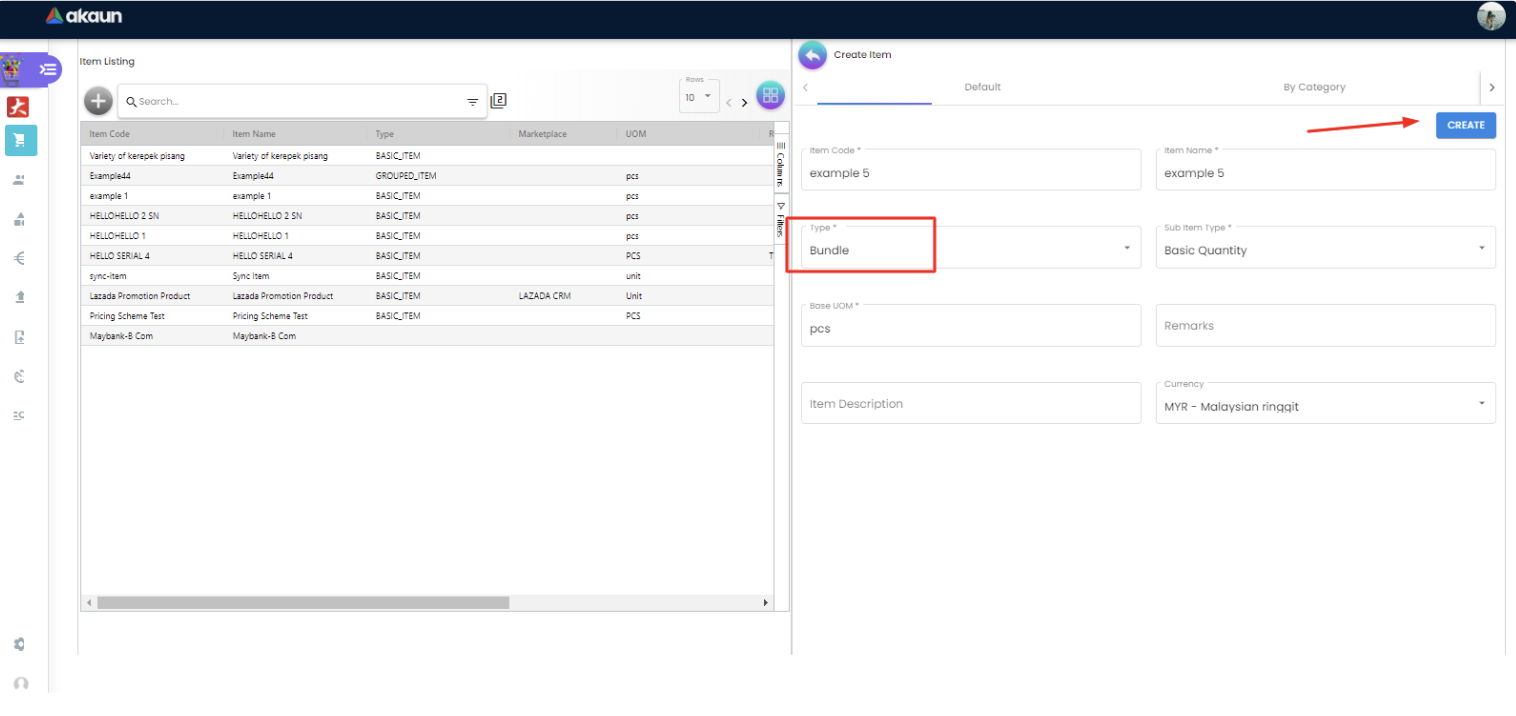The width and height of the screenshot is (1516, 716).
Task: Click the back arrow beside Create Item
Action: click(x=812, y=55)
